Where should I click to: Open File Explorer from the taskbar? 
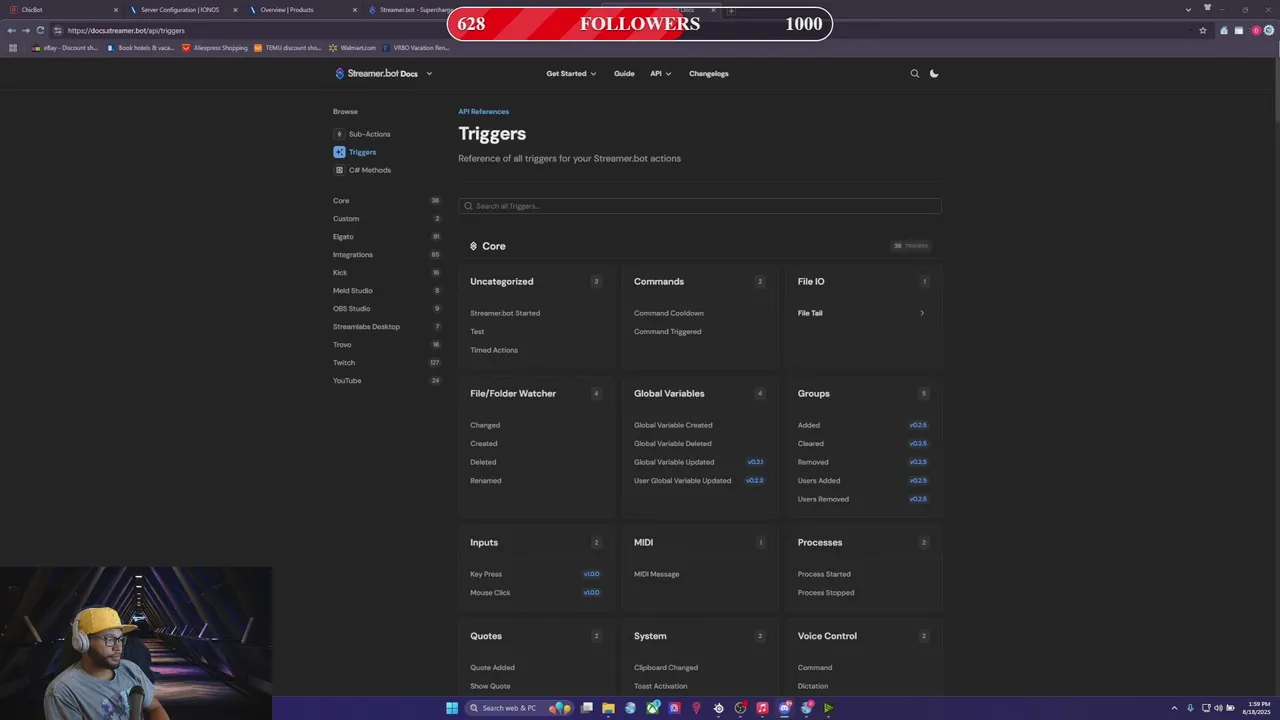(x=608, y=708)
